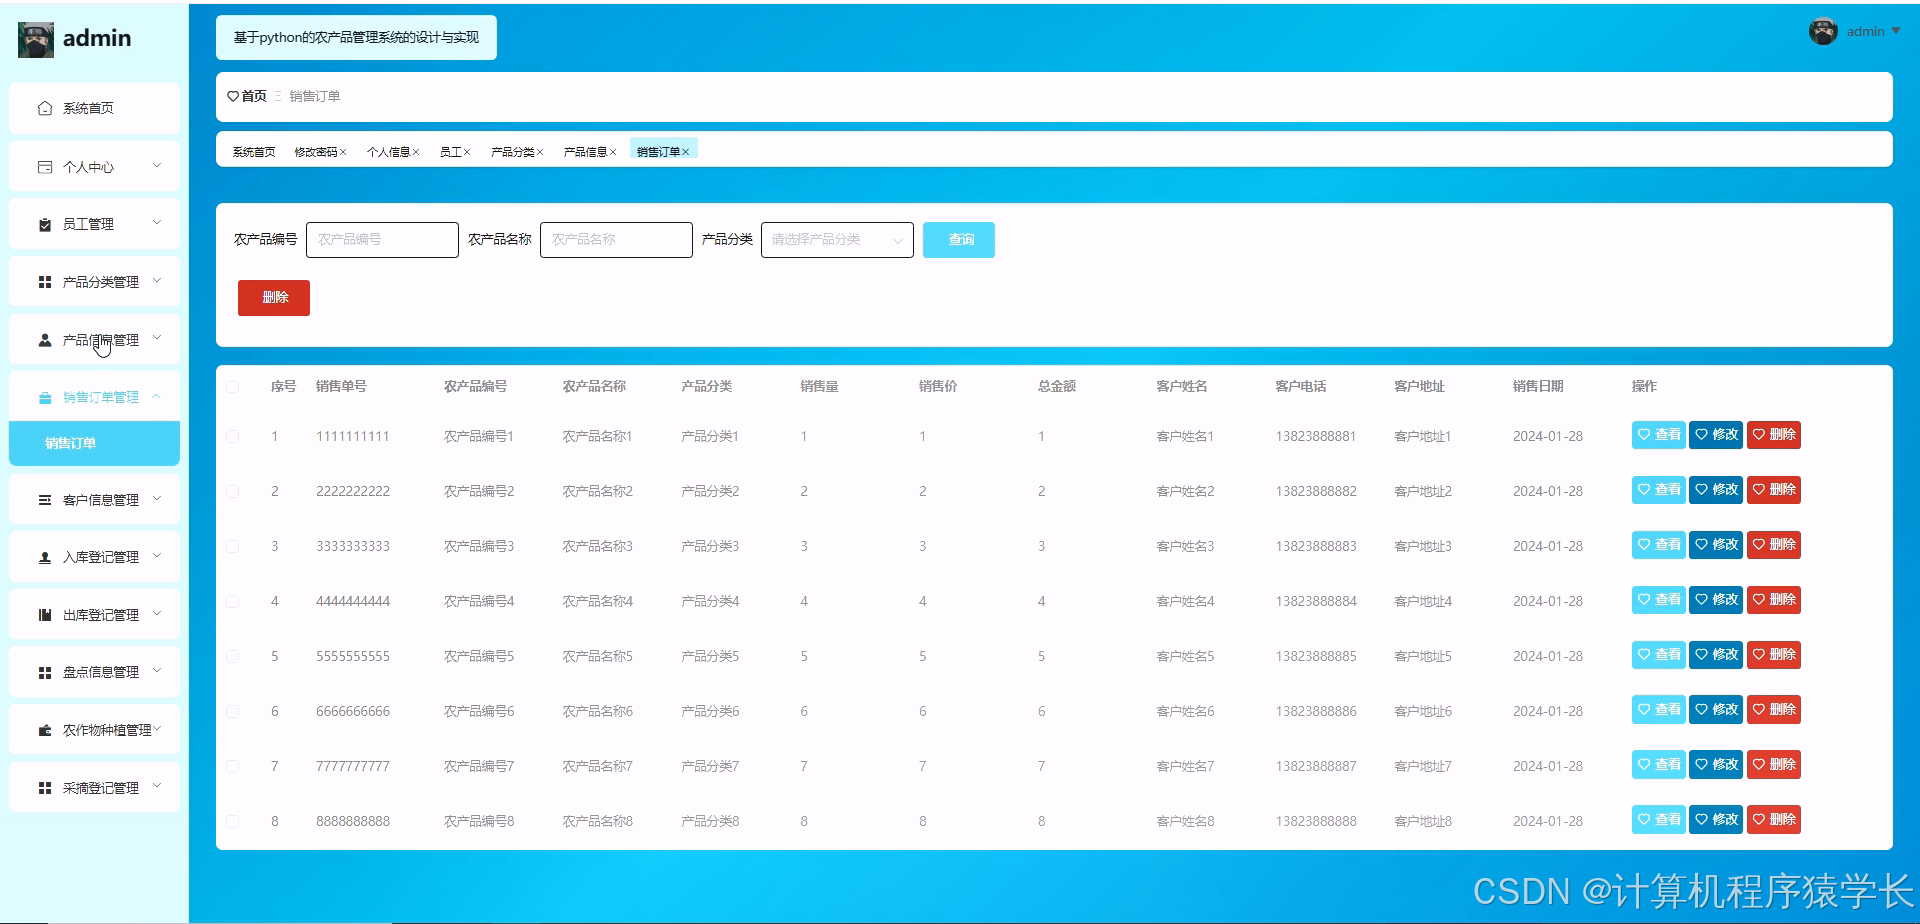Click the heart icon next to 首页 breadcrumb

pos(233,96)
